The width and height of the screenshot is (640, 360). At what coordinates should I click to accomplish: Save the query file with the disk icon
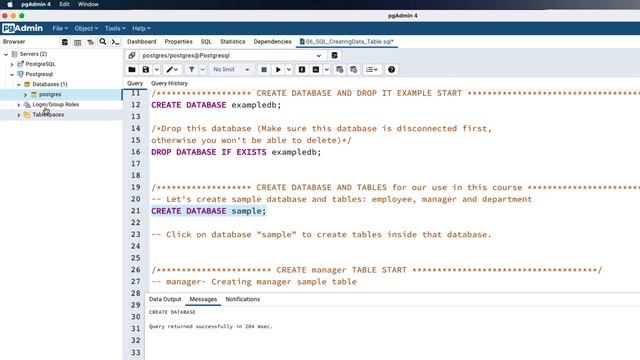(146, 70)
